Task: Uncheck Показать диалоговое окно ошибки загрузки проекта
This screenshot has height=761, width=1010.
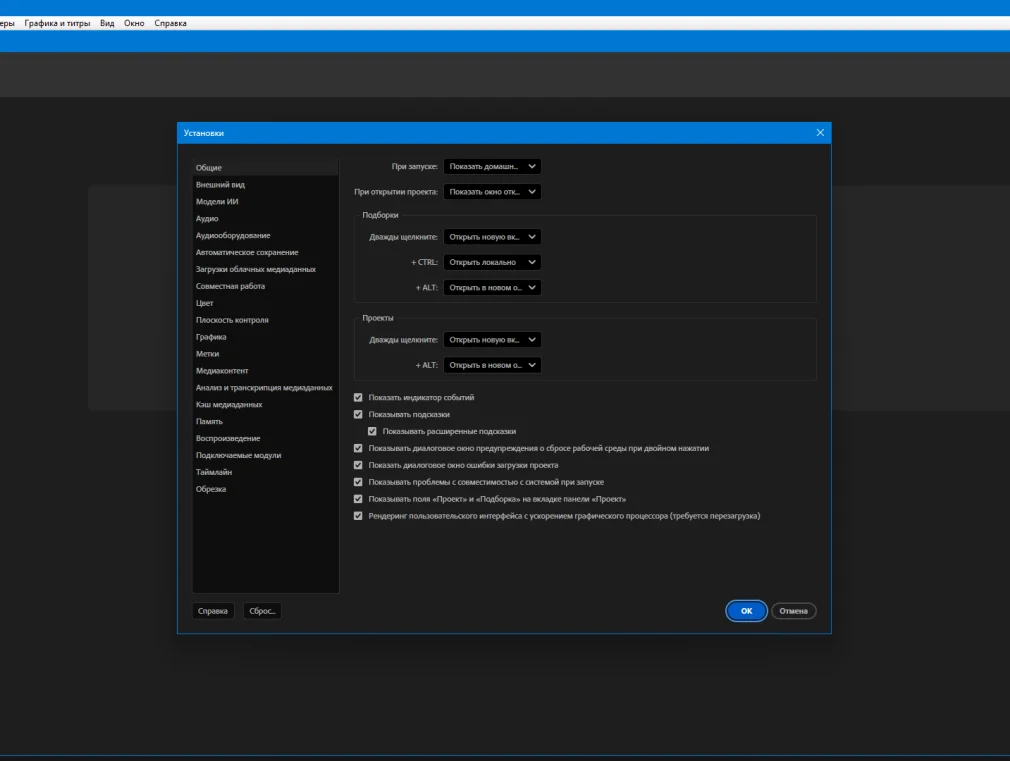Action: (x=359, y=465)
